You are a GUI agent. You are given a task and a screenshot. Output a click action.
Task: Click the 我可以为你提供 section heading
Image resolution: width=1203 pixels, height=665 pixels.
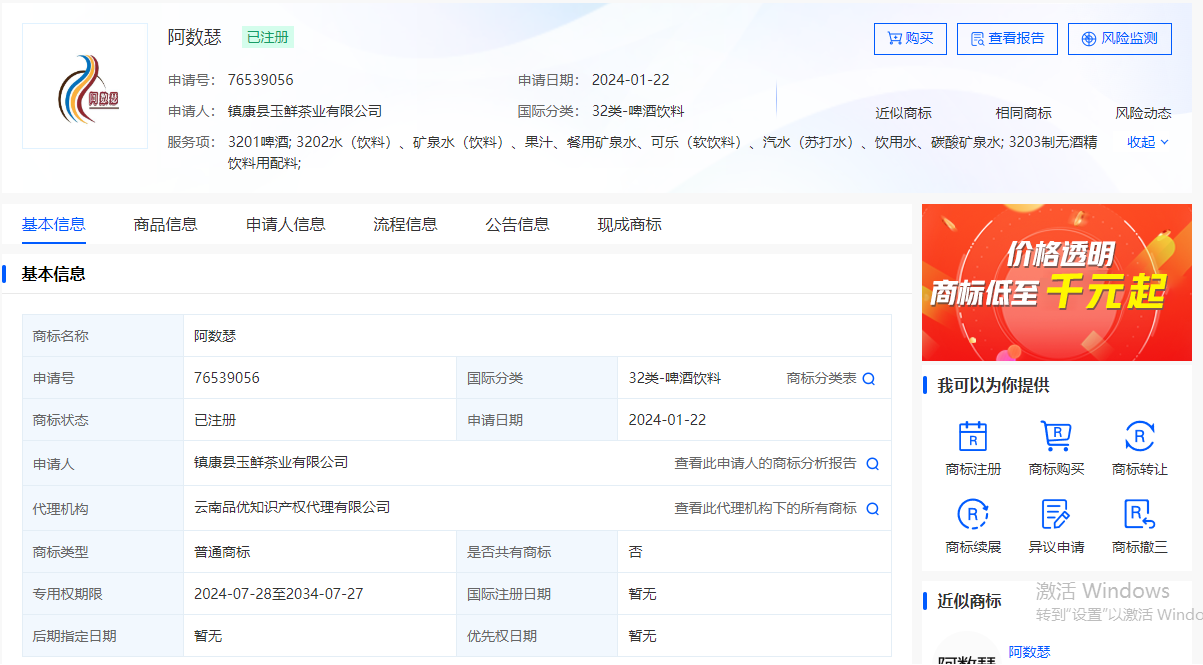[993, 385]
